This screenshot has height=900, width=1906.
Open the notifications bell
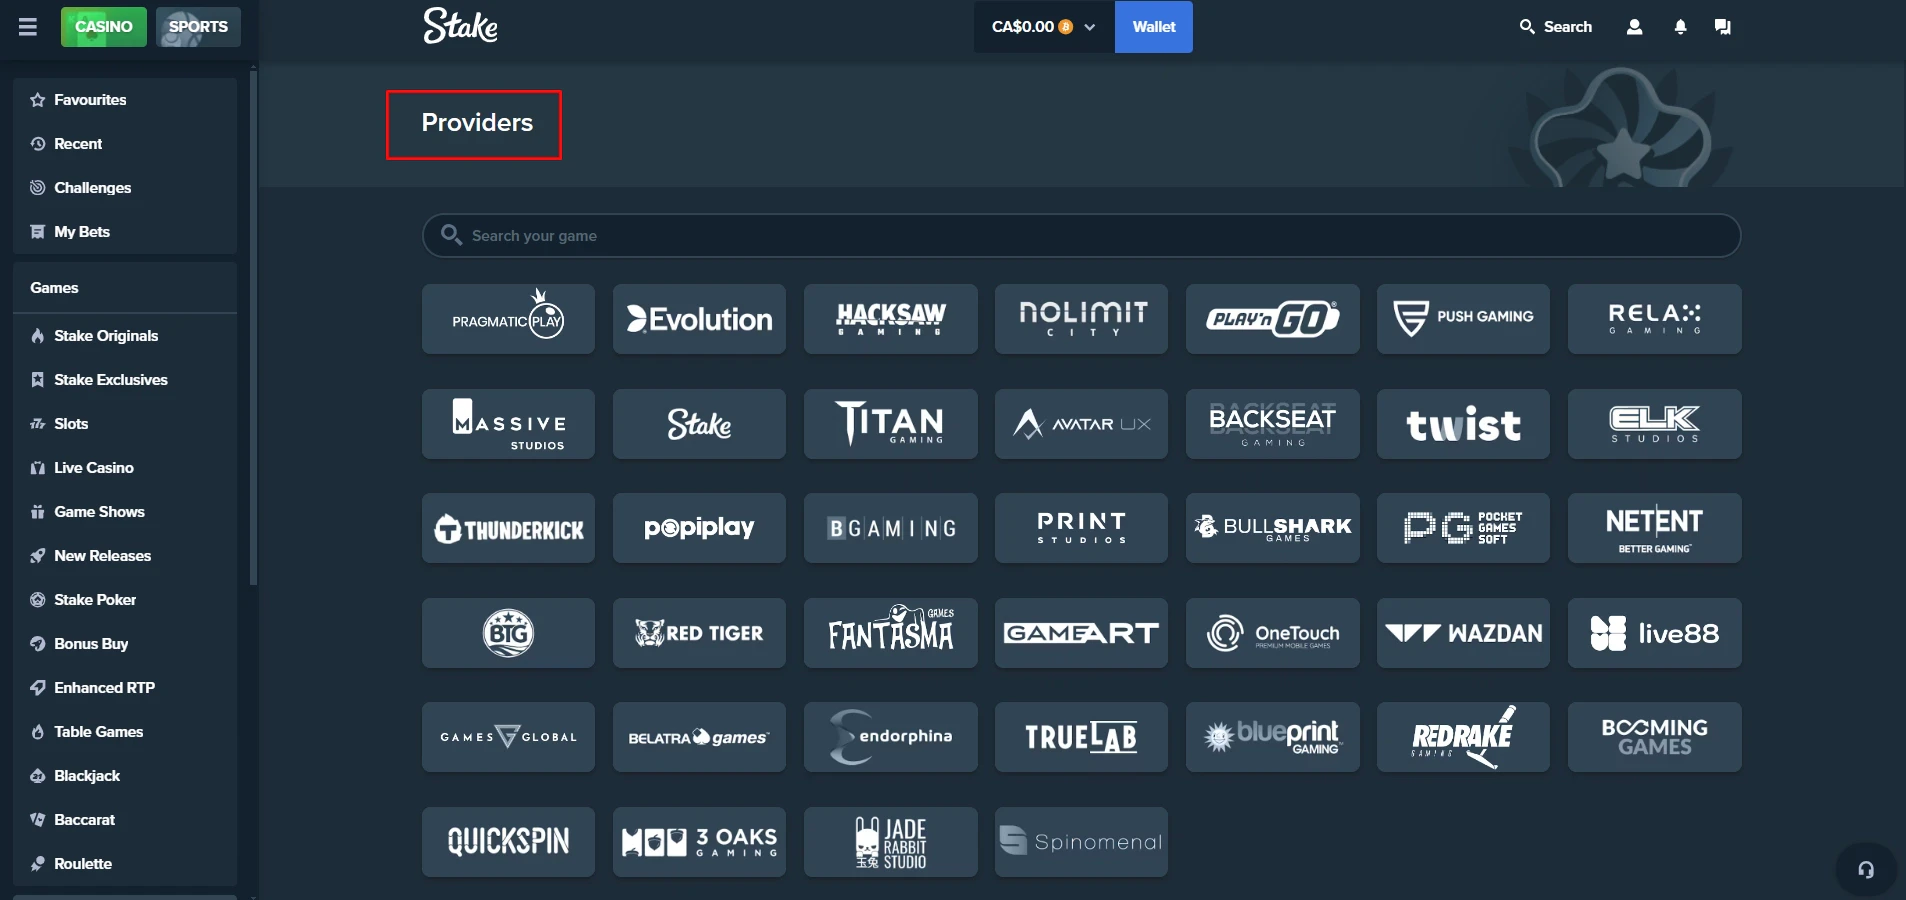(x=1680, y=27)
